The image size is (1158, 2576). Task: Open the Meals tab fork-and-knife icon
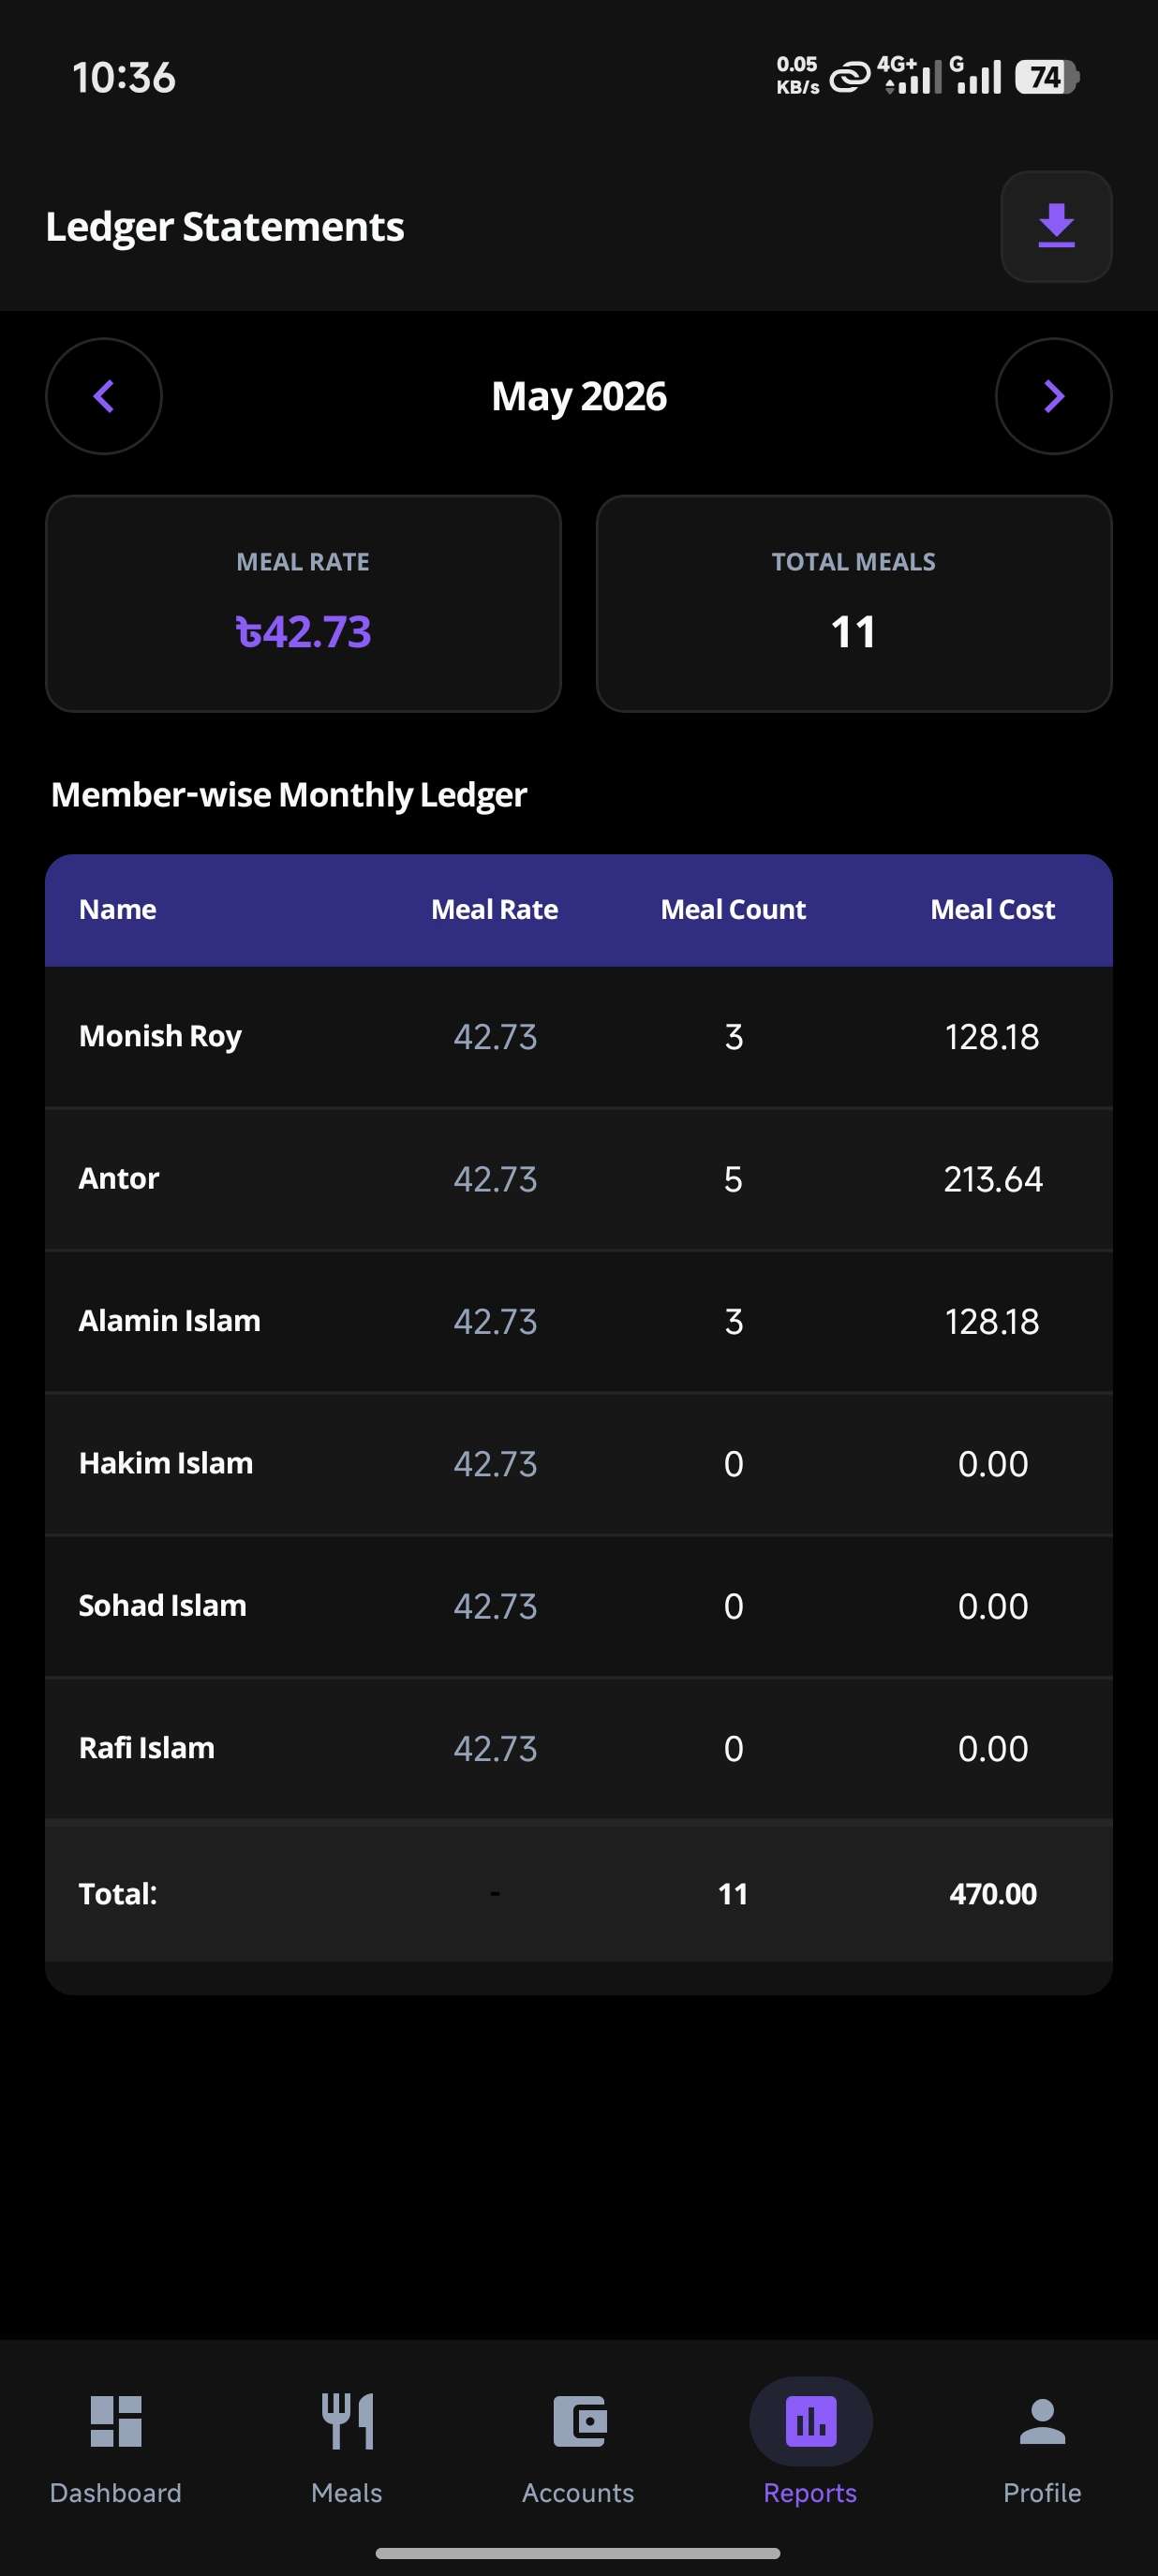pos(347,2421)
